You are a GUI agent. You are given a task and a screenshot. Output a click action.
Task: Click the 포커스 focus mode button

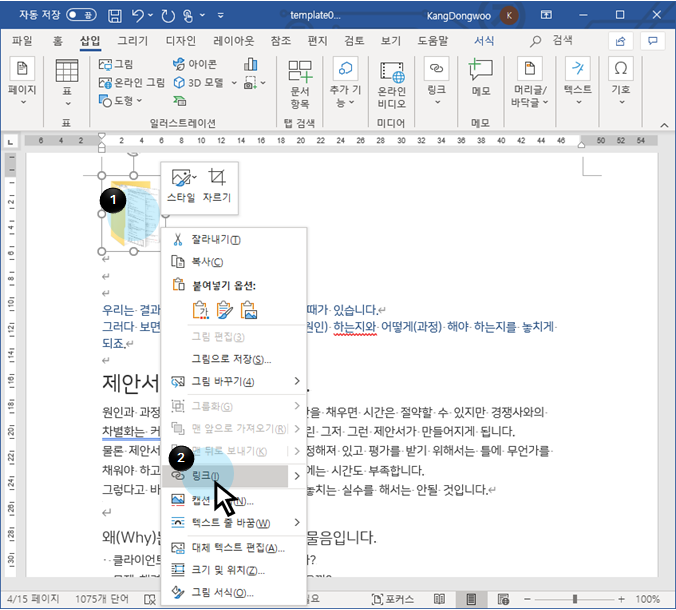[x=392, y=599]
